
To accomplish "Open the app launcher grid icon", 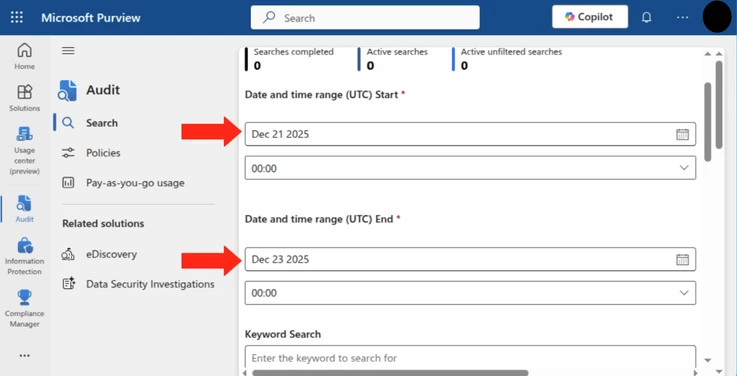I will click(x=17, y=18).
